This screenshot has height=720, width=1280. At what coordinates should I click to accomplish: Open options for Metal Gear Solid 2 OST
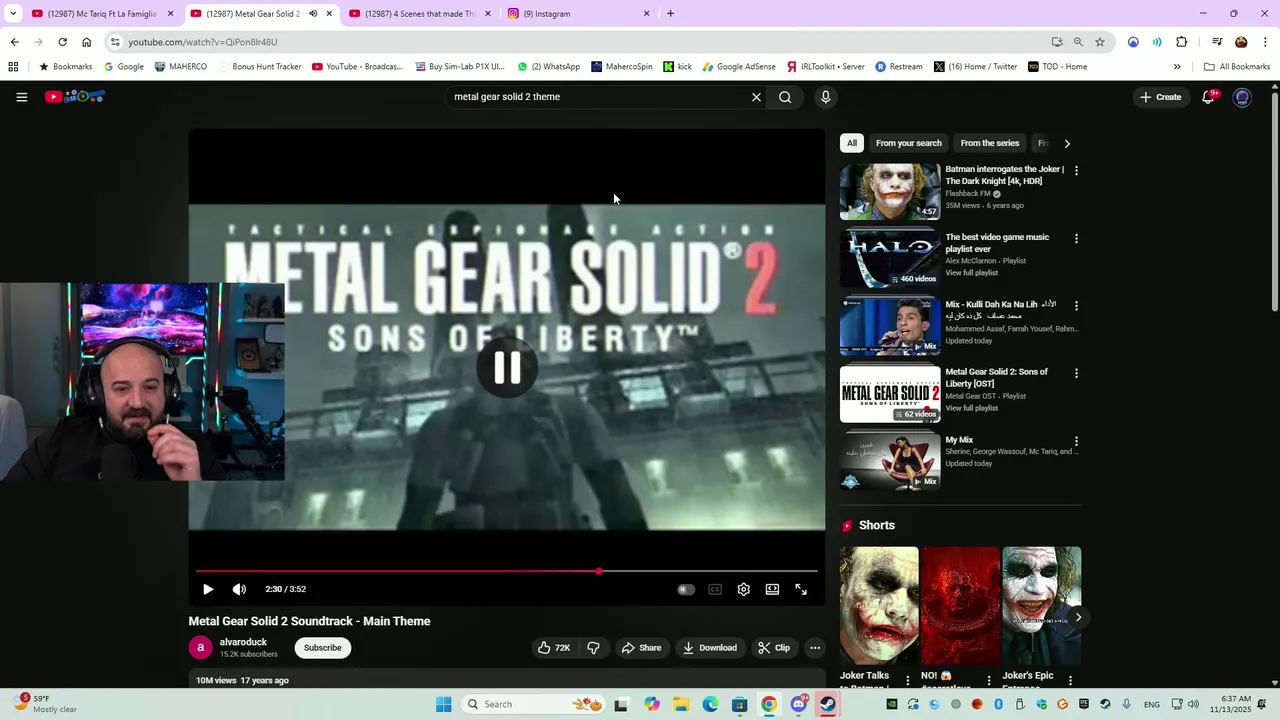pos(1076,373)
